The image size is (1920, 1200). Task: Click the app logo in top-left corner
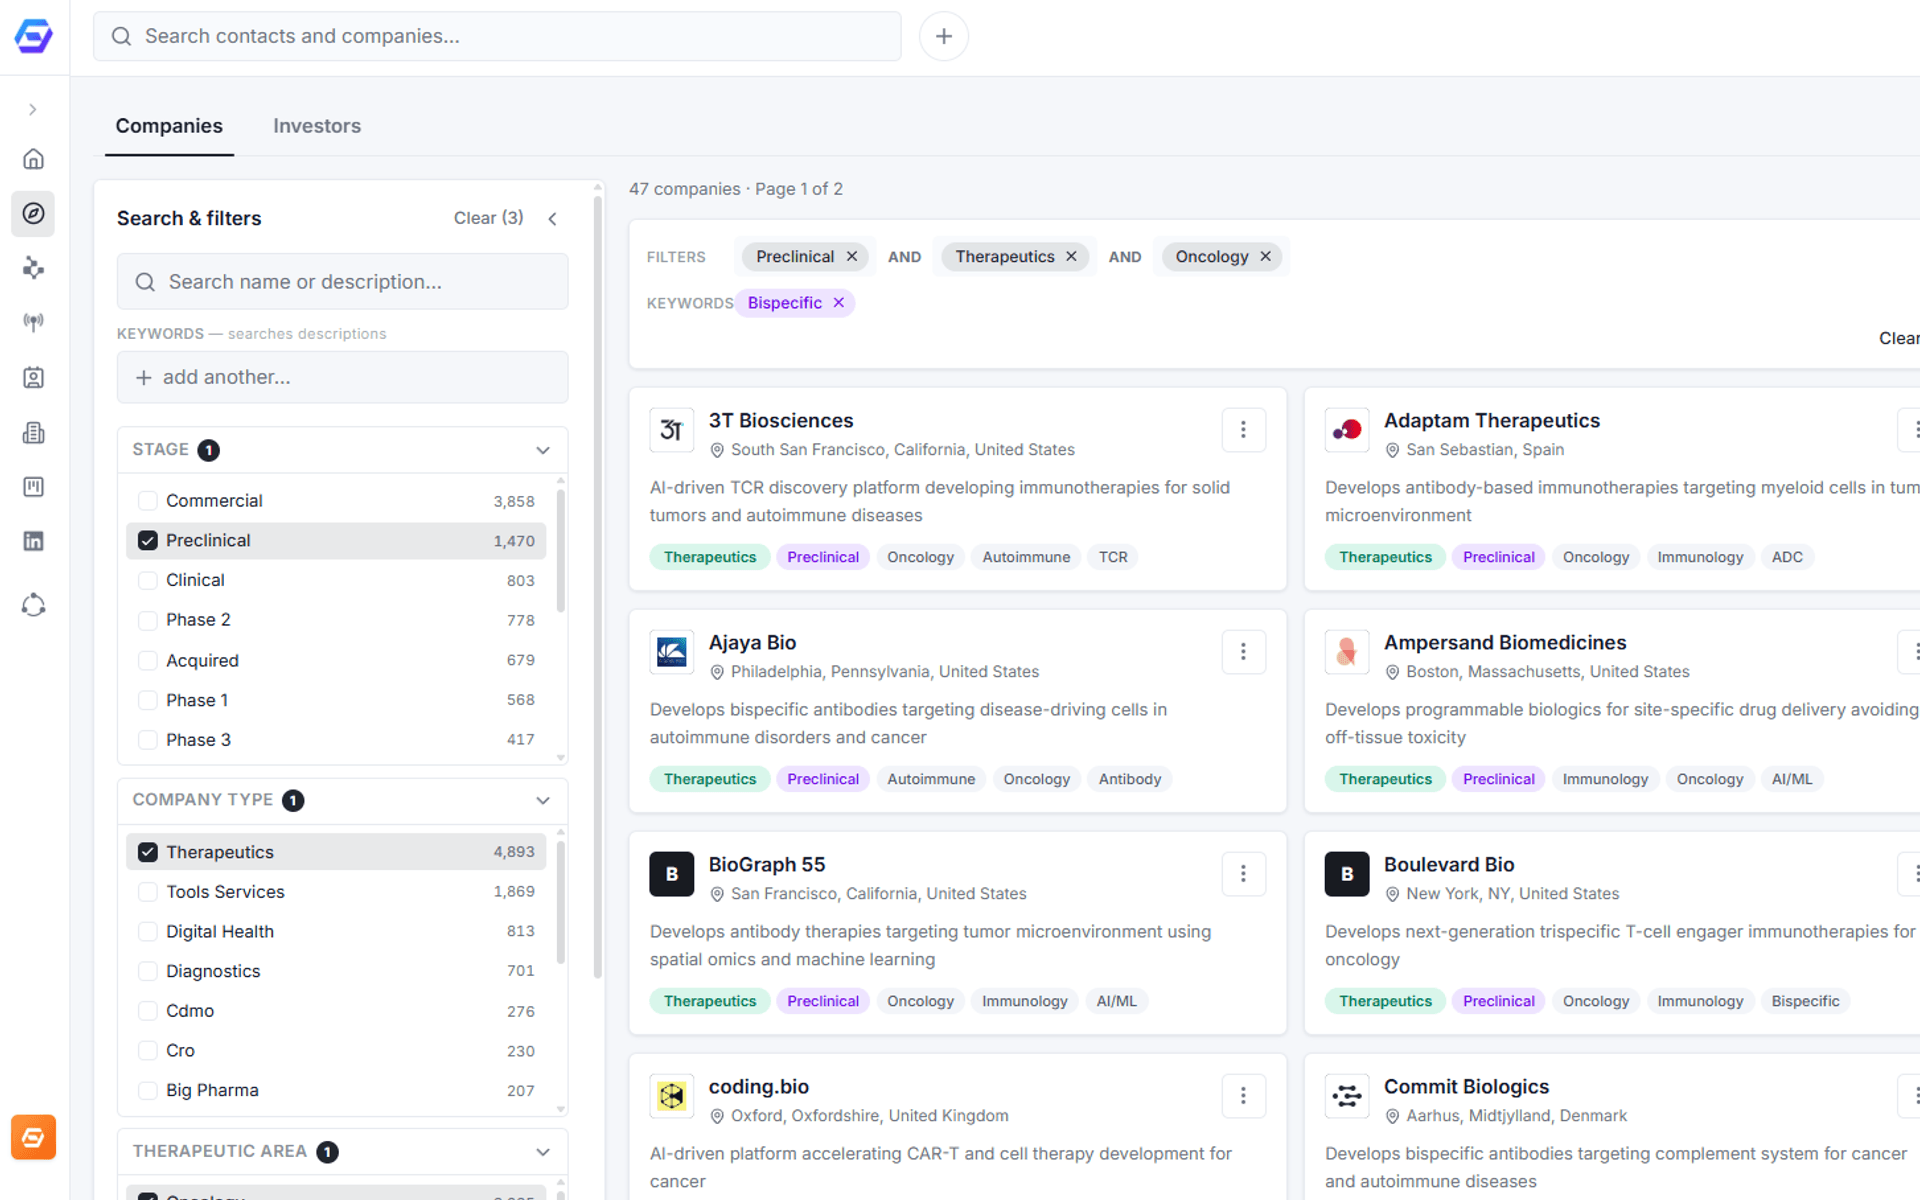(x=33, y=36)
